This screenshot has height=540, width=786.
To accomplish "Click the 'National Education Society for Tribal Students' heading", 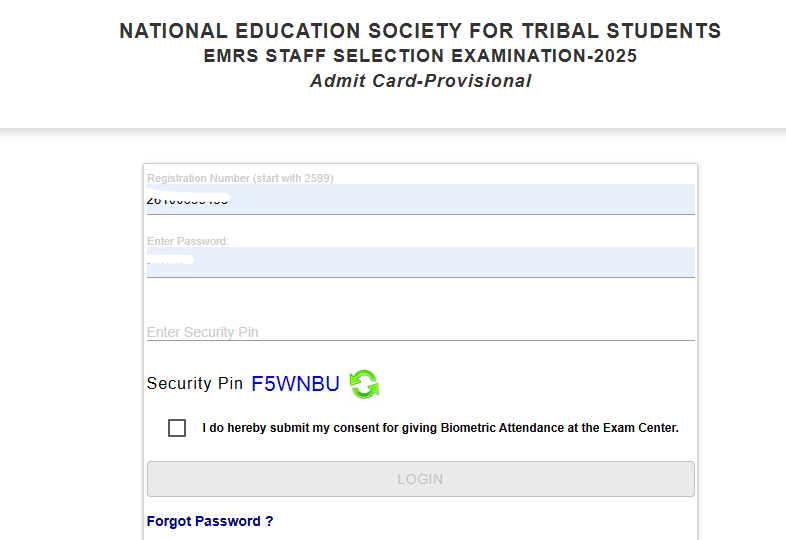I will 420,31.
